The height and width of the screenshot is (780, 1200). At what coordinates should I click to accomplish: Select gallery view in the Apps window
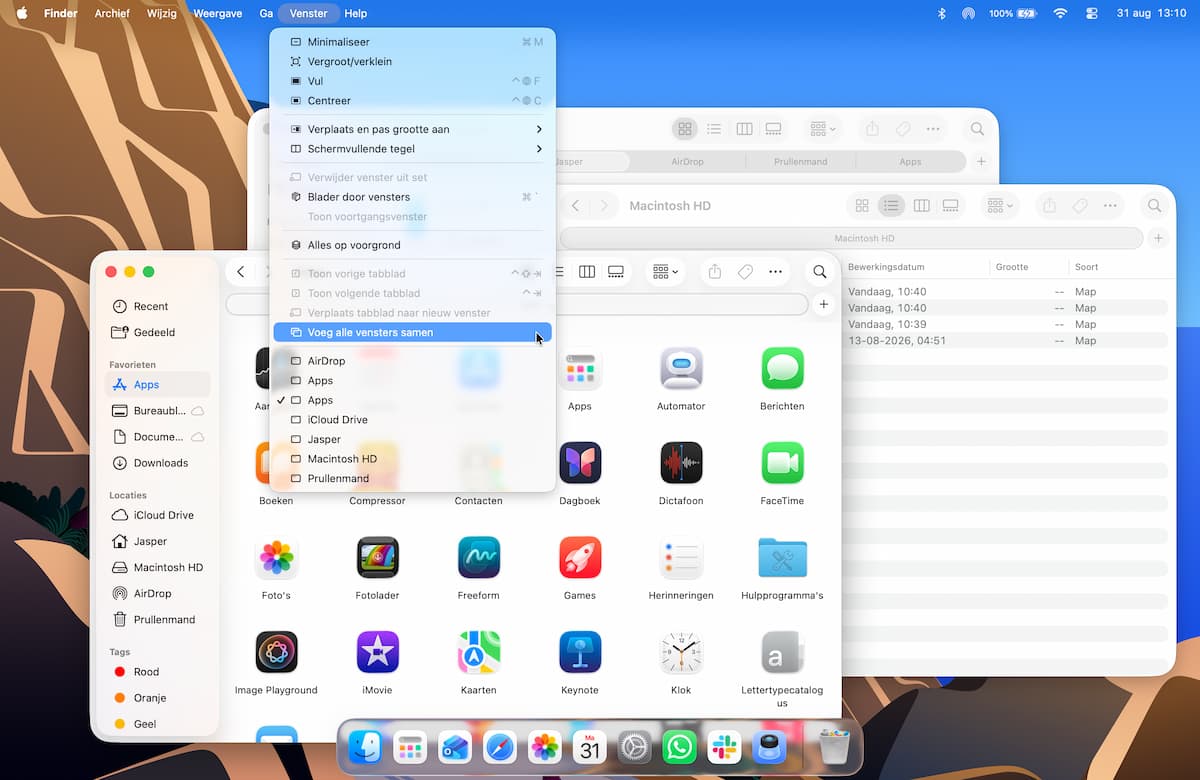(617, 272)
